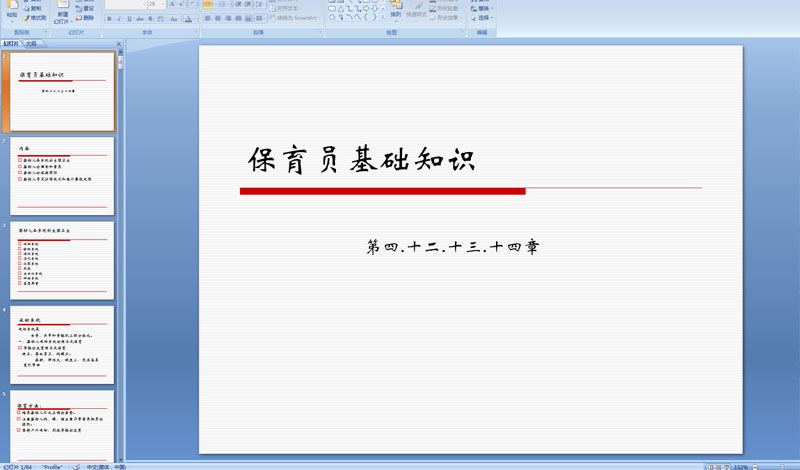Viewport: 800px width, 470px height.
Task: Select slide 4 thumbnail 运动系统
Action: [62, 345]
